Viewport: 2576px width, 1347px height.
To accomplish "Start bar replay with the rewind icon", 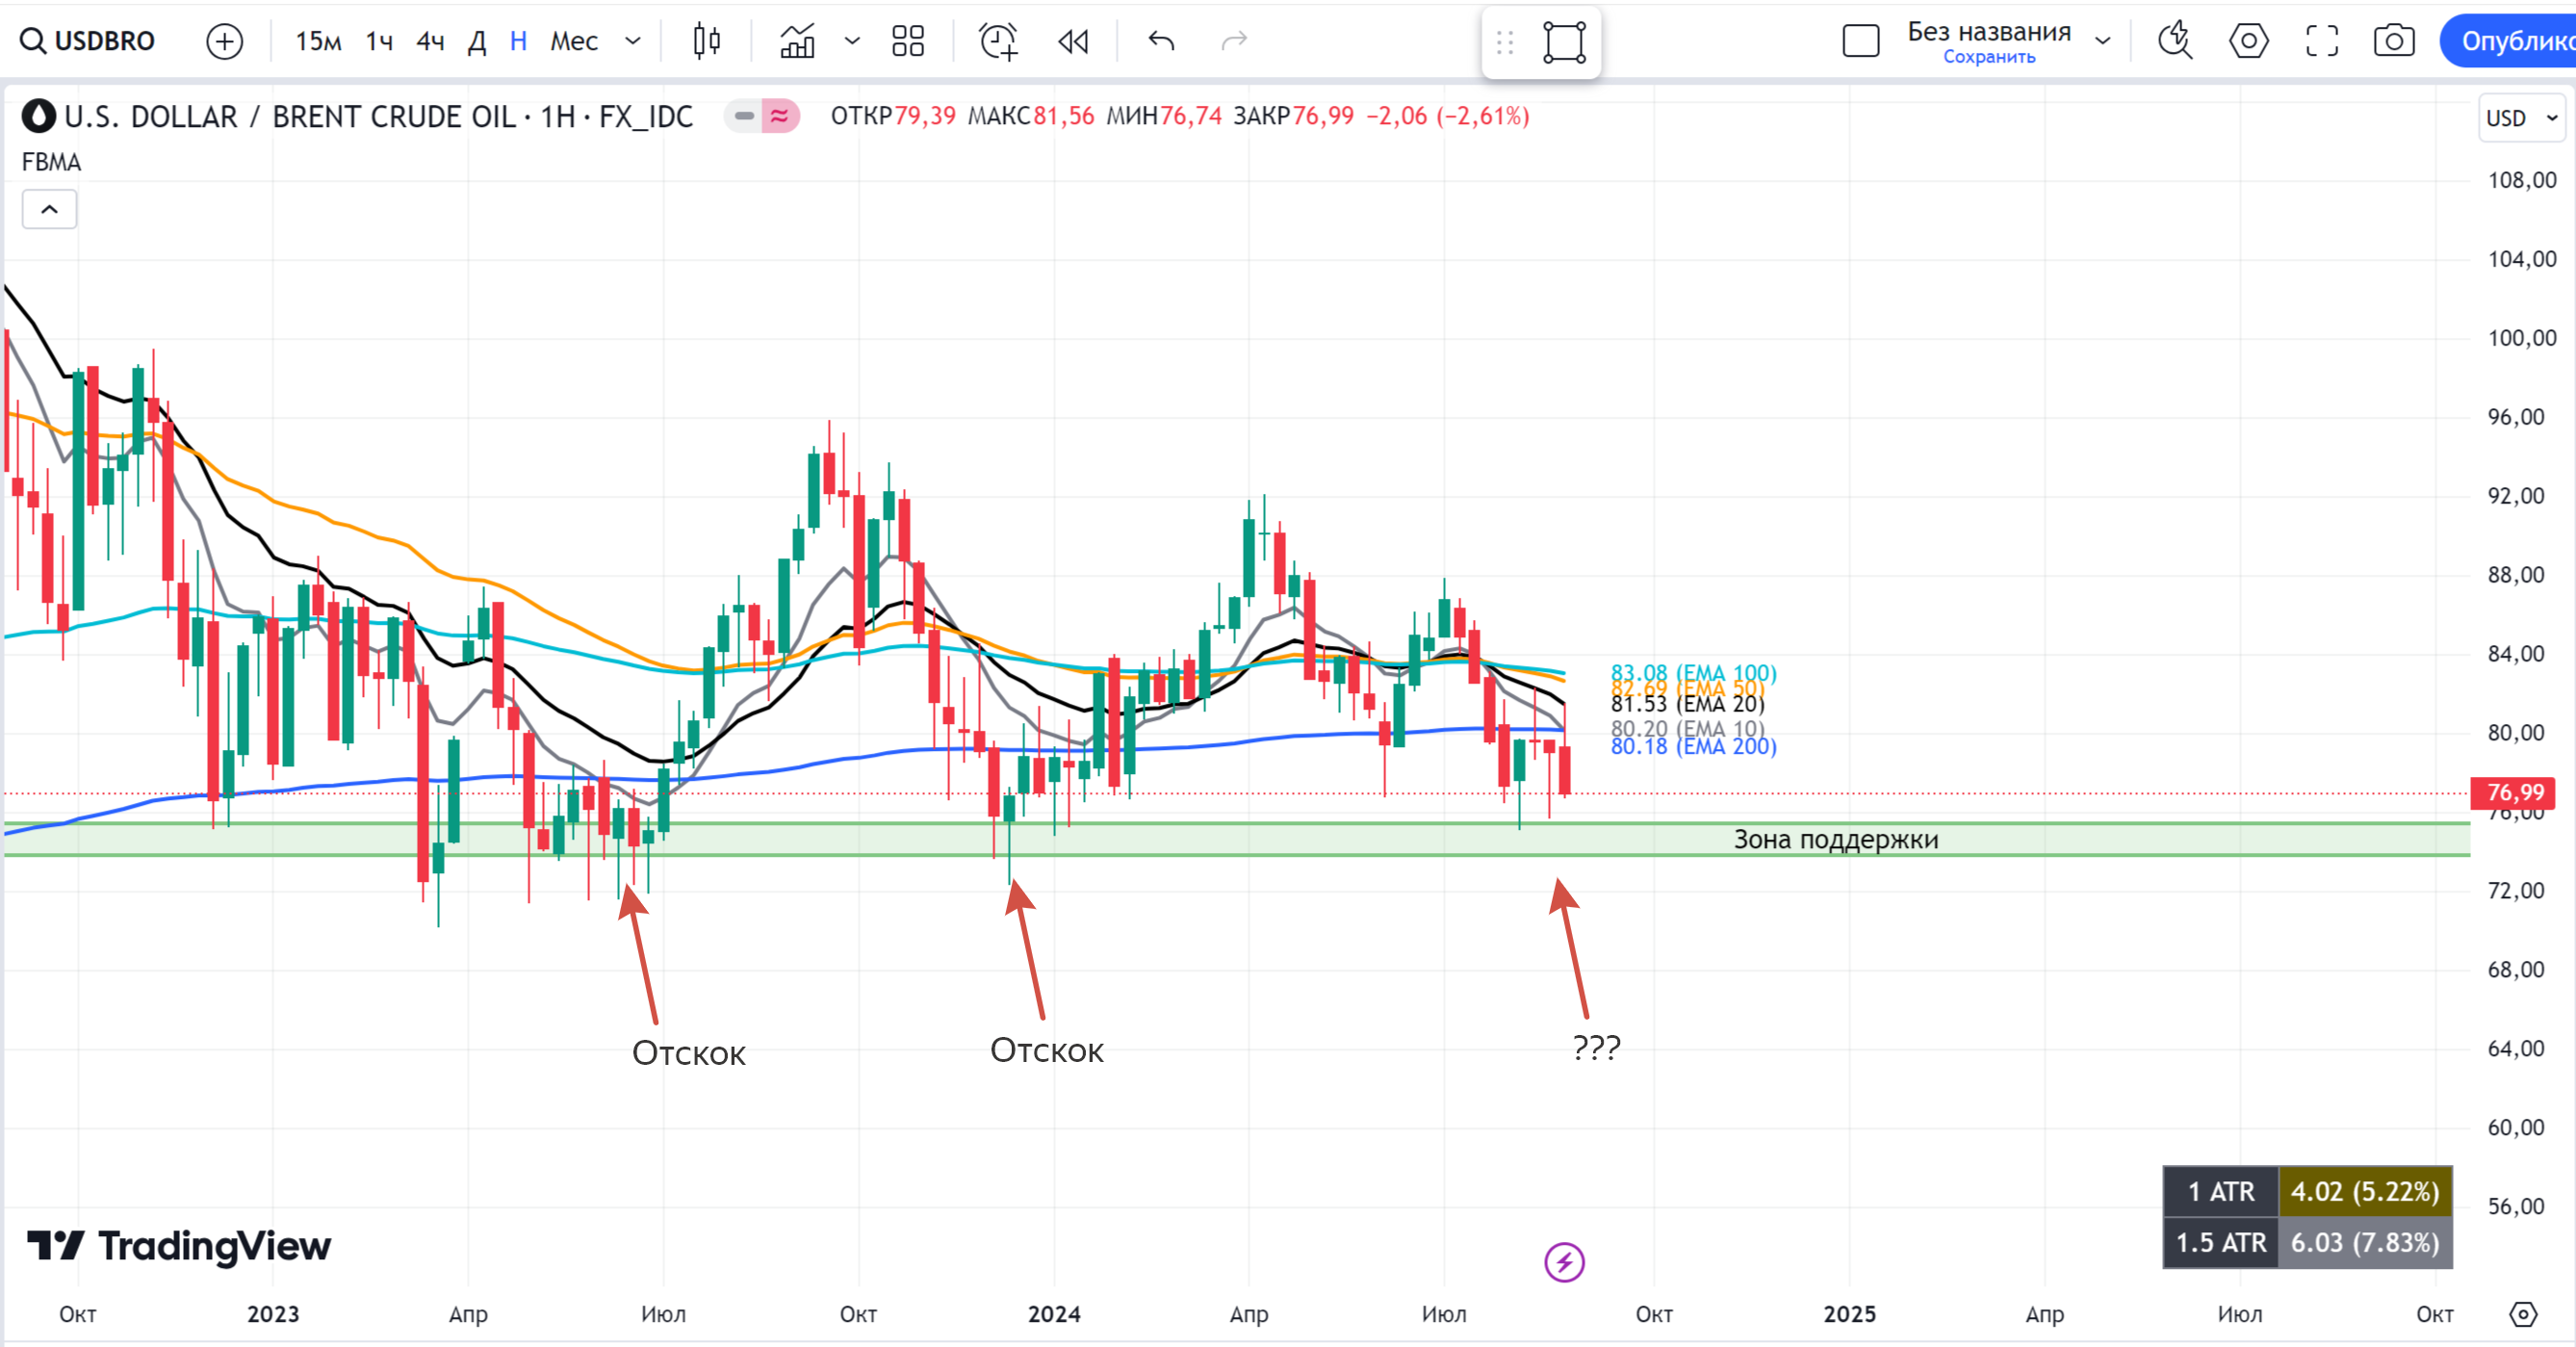I will click(1073, 41).
